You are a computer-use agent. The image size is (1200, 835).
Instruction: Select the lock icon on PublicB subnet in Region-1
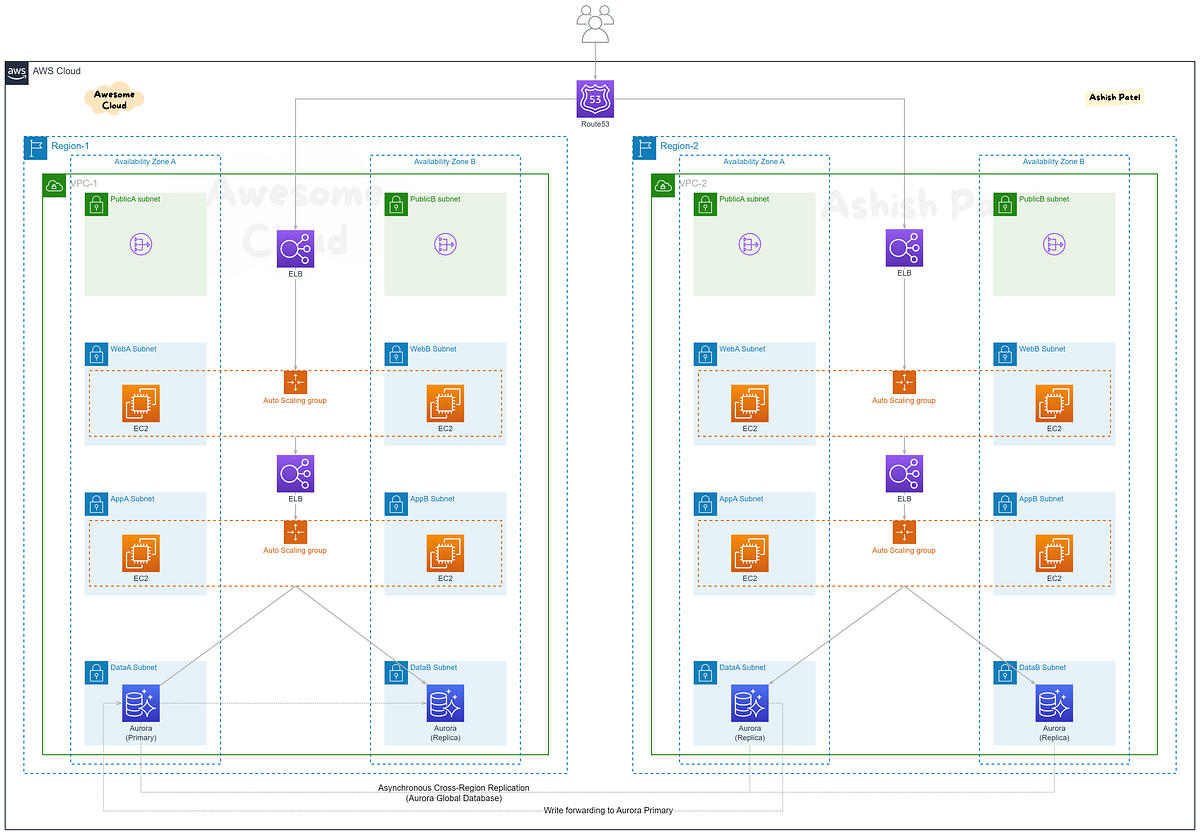pos(396,203)
